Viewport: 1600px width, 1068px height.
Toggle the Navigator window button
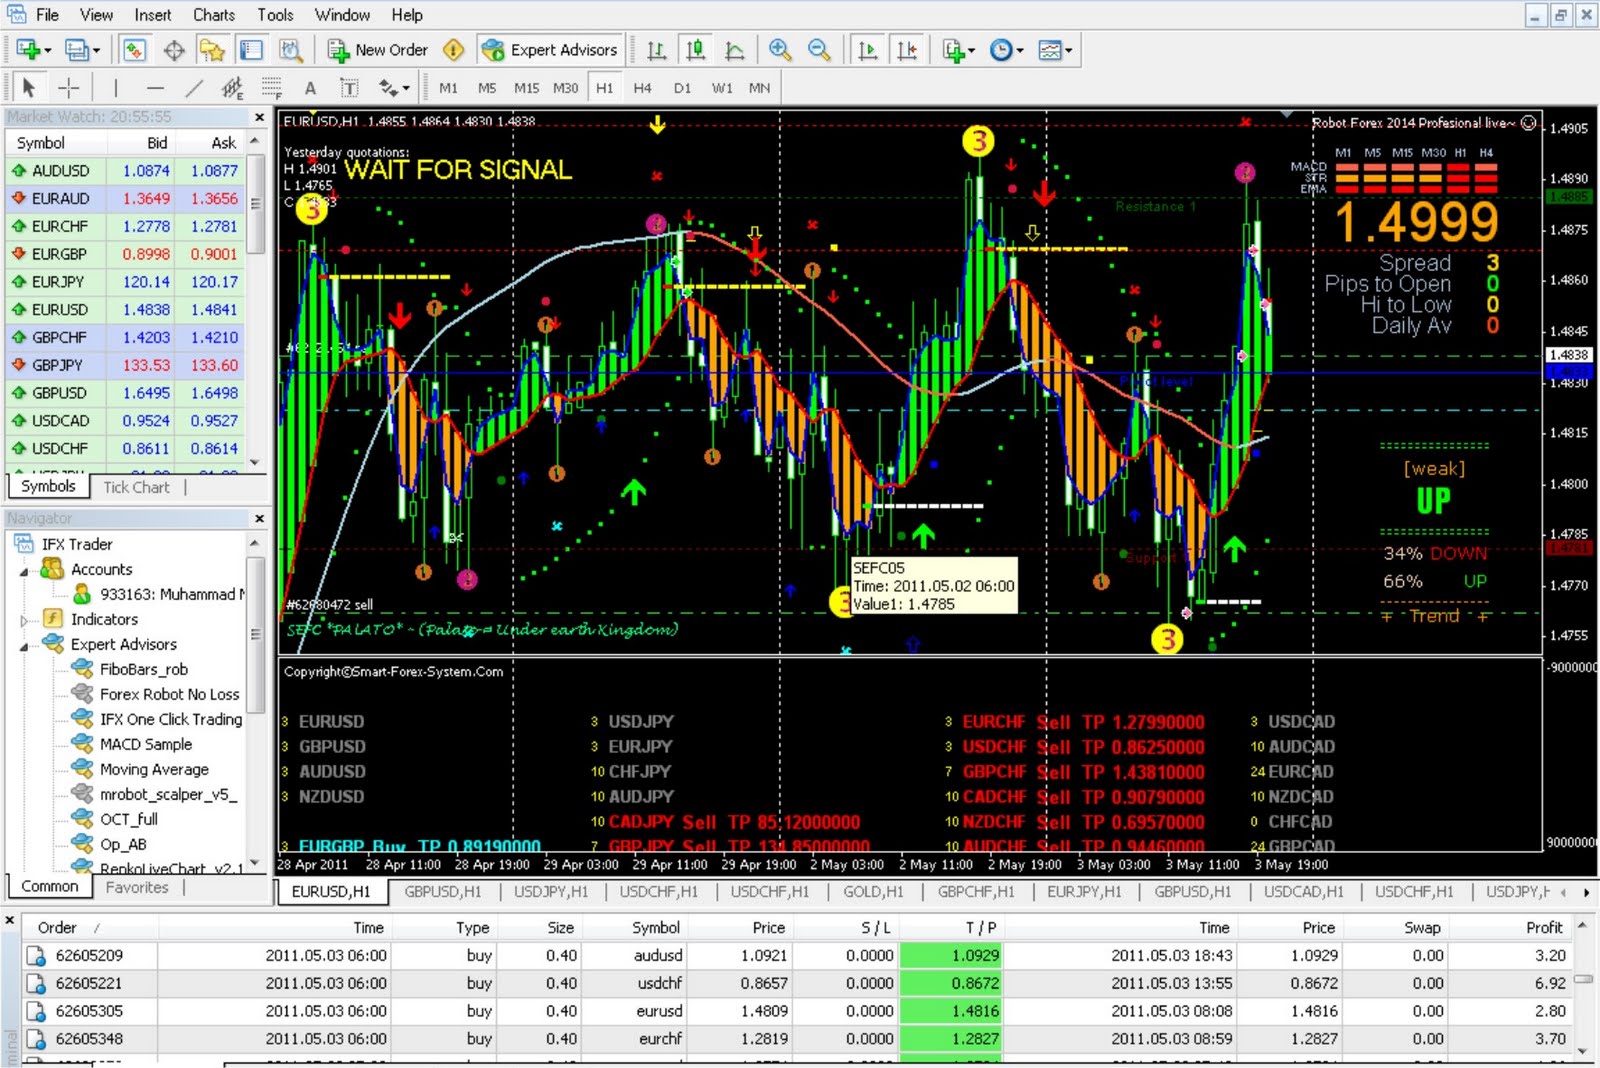coord(212,50)
